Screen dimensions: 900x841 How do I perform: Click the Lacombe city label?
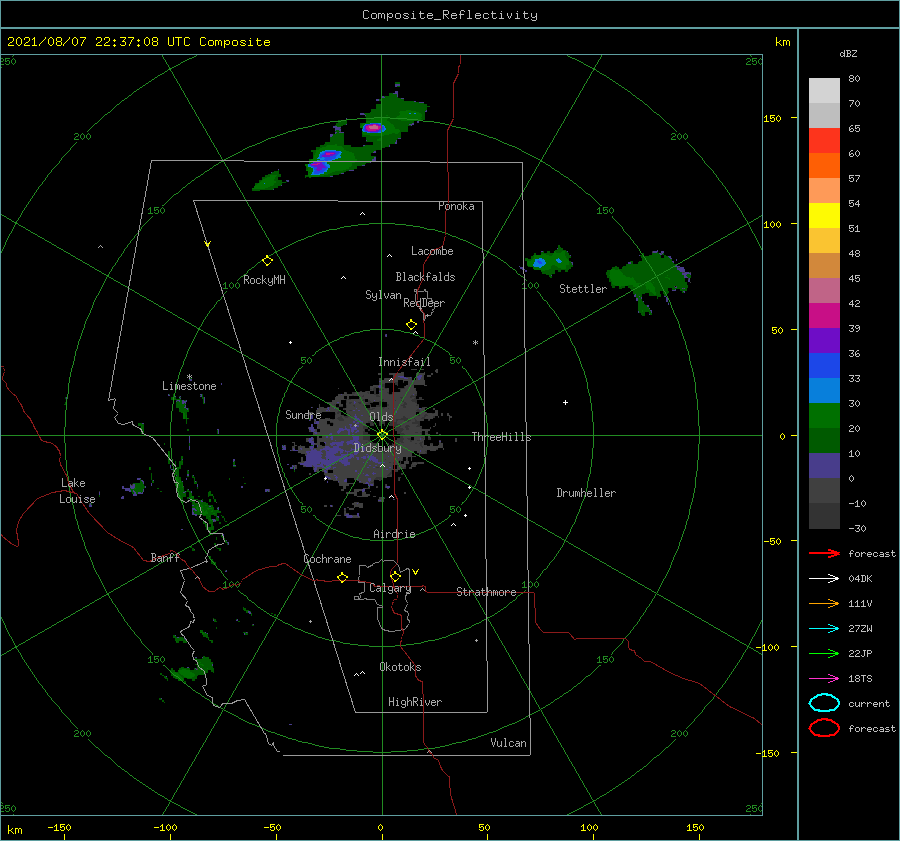click(432, 251)
